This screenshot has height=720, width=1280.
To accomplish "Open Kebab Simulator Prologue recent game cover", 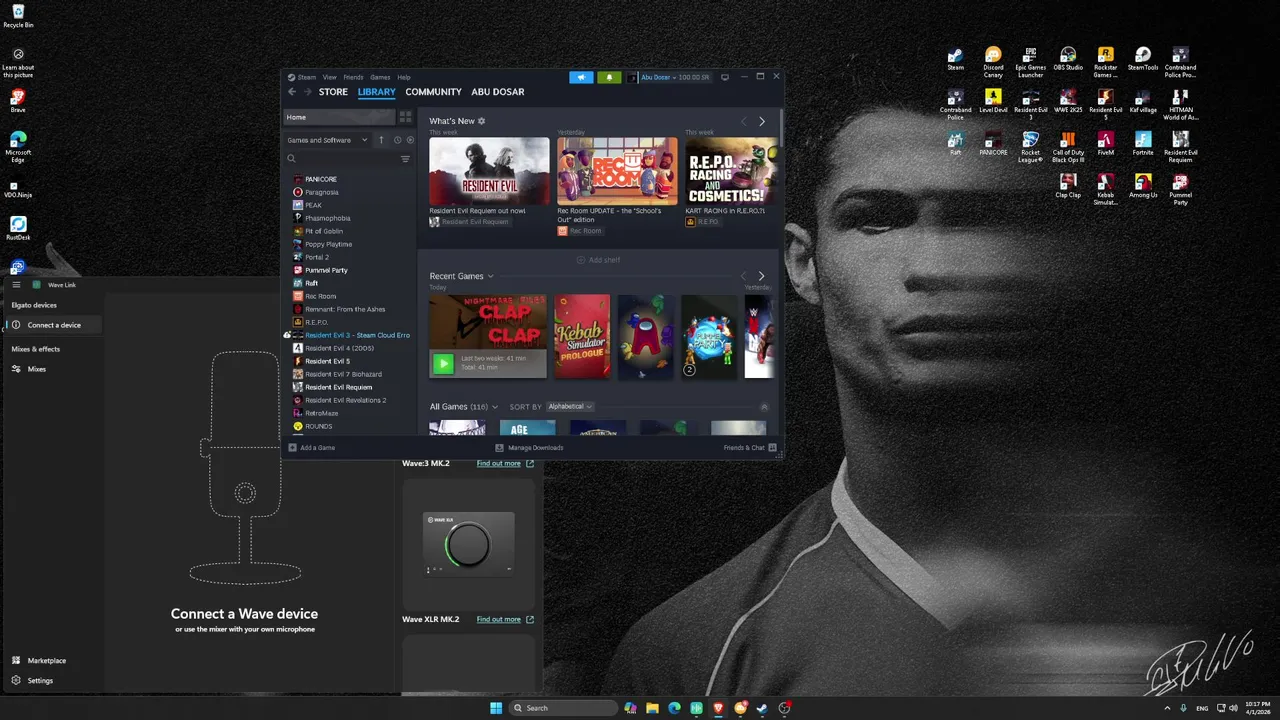I will click(582, 336).
